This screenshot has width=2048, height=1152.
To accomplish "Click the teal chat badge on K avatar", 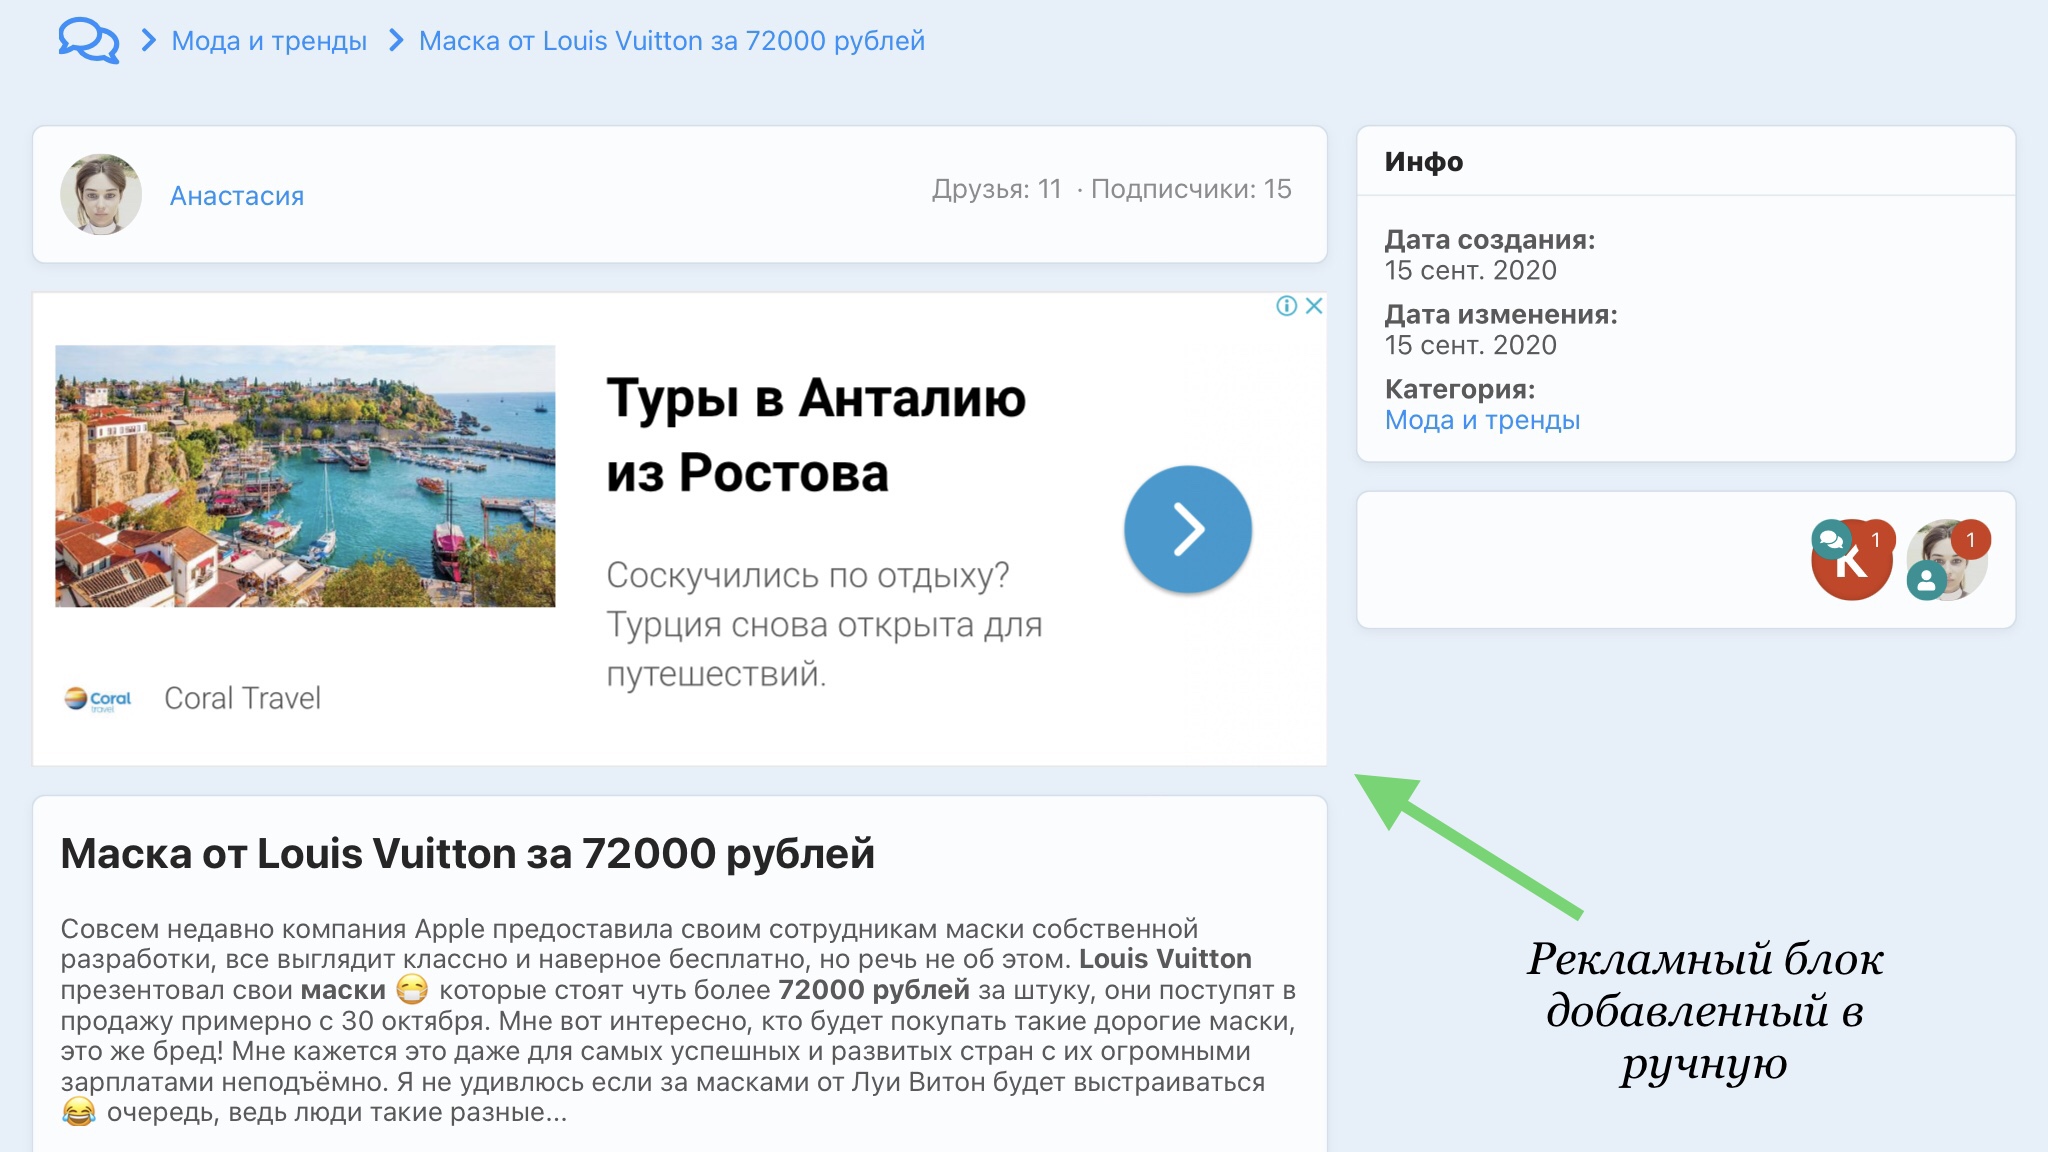I will click(1830, 540).
